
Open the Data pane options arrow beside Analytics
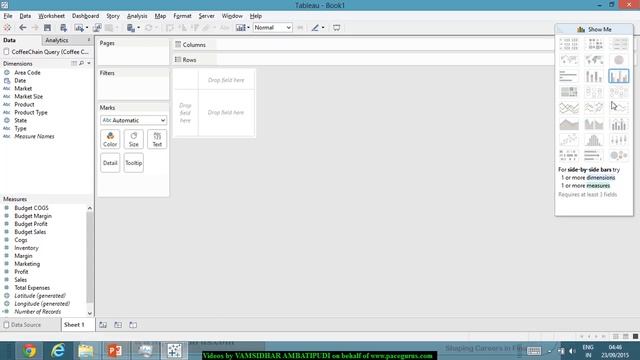click(89, 40)
